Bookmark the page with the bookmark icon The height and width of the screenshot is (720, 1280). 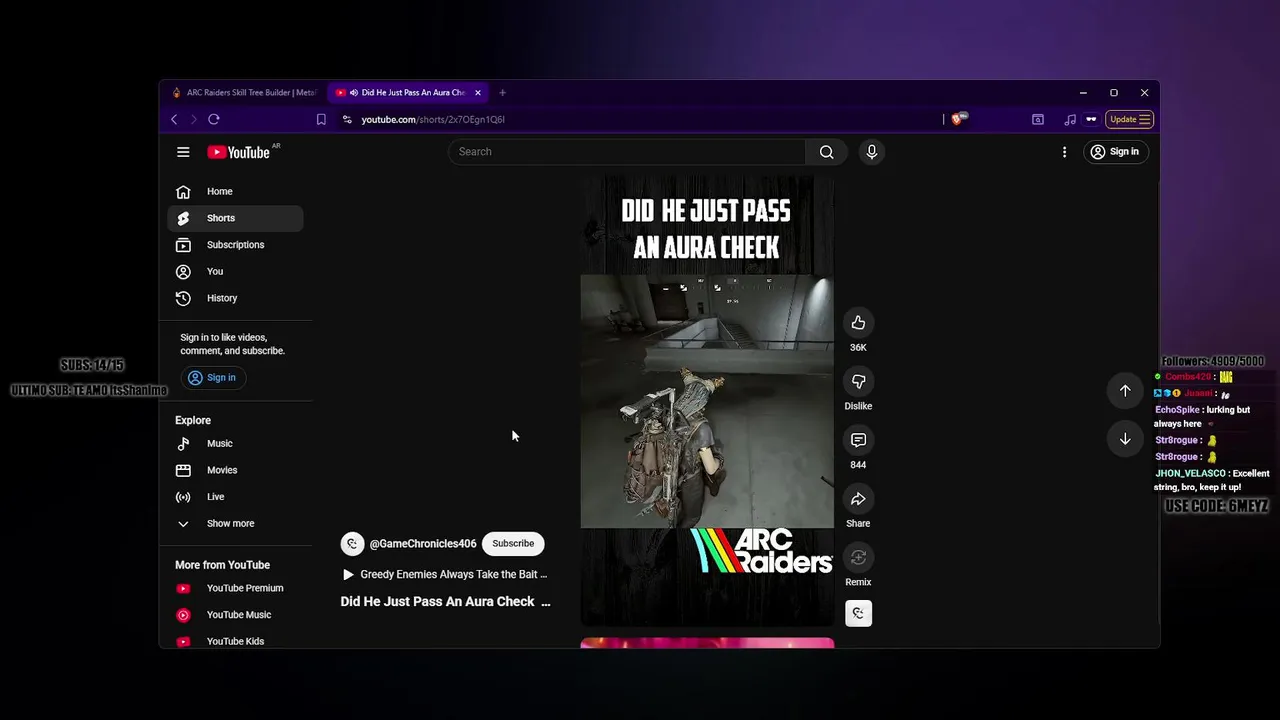[x=321, y=119]
